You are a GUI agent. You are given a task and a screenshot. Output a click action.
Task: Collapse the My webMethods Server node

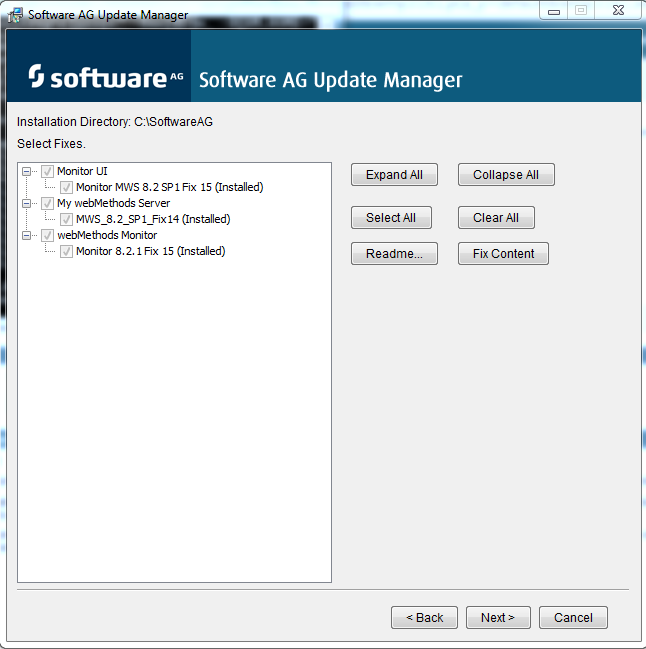click(x=26, y=203)
